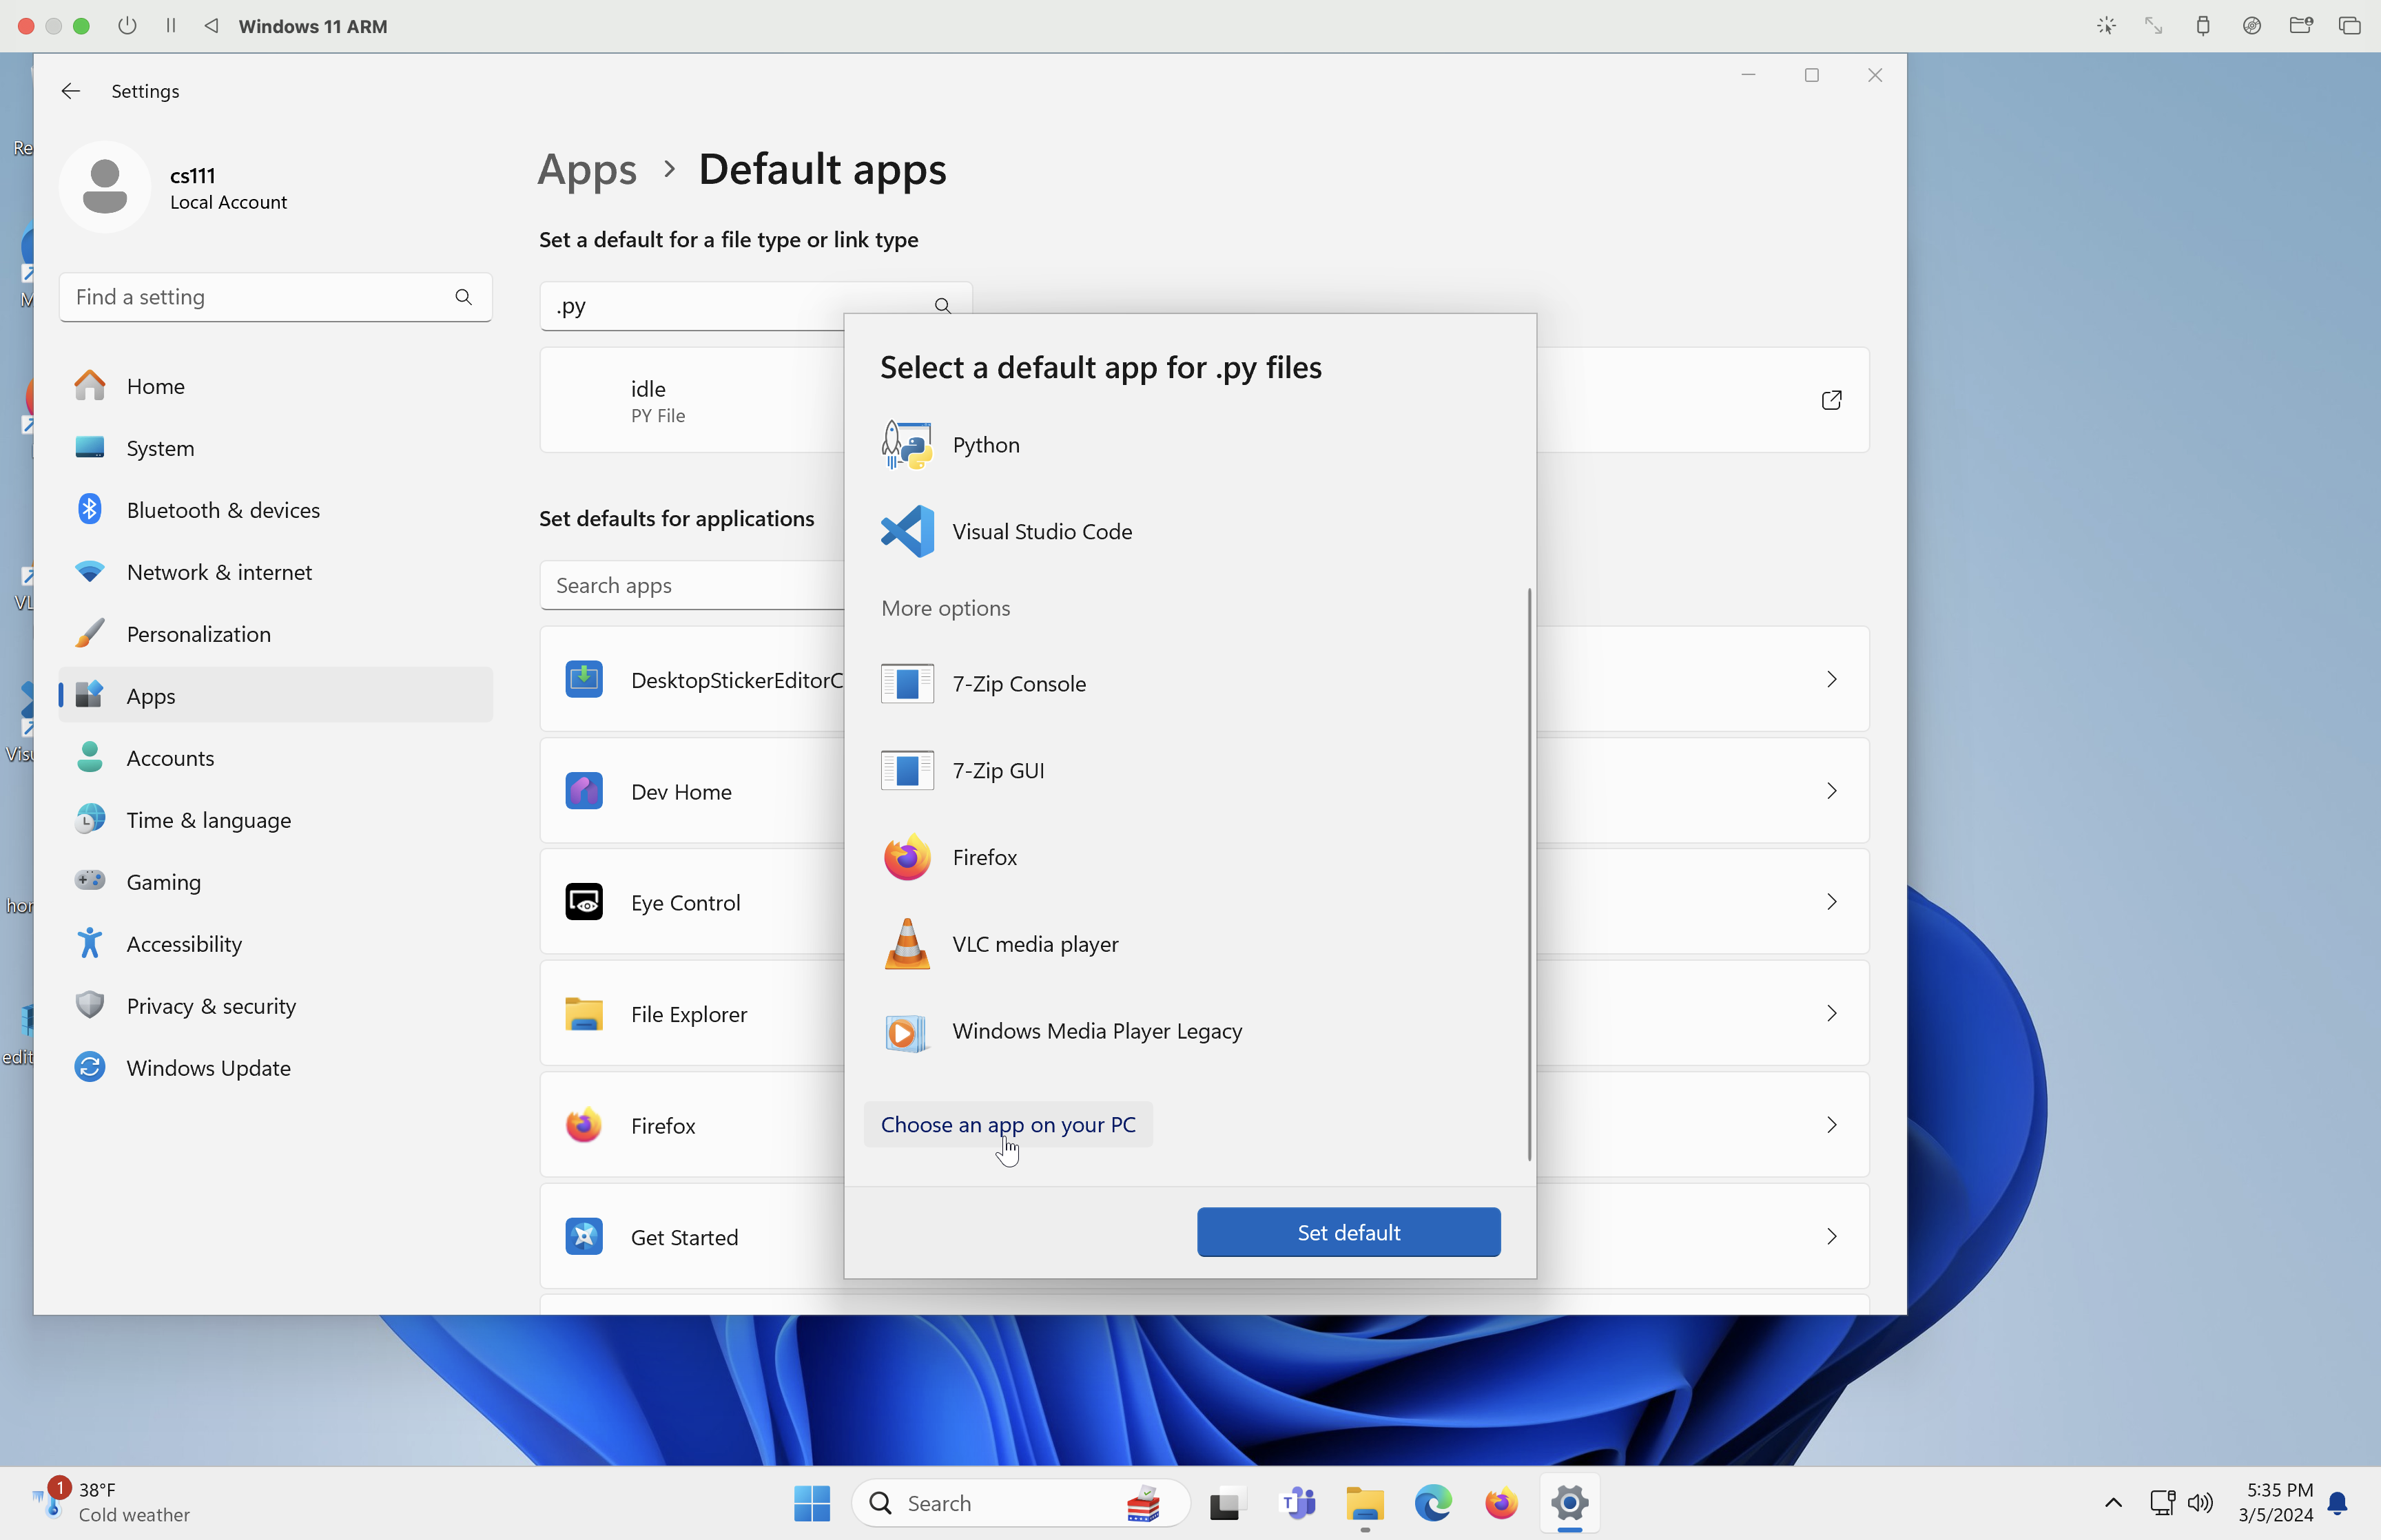Click the Get Started app icon
The height and width of the screenshot is (1540, 2381).
click(x=584, y=1237)
